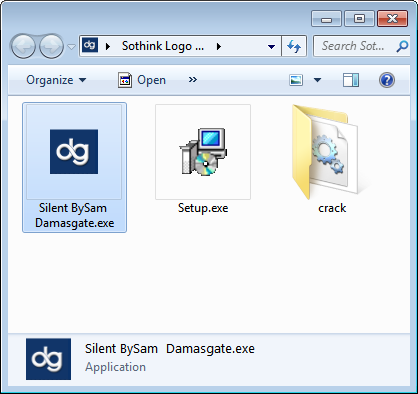Select the Setup.exe installer icon
418x394 pixels.
[x=203, y=152]
